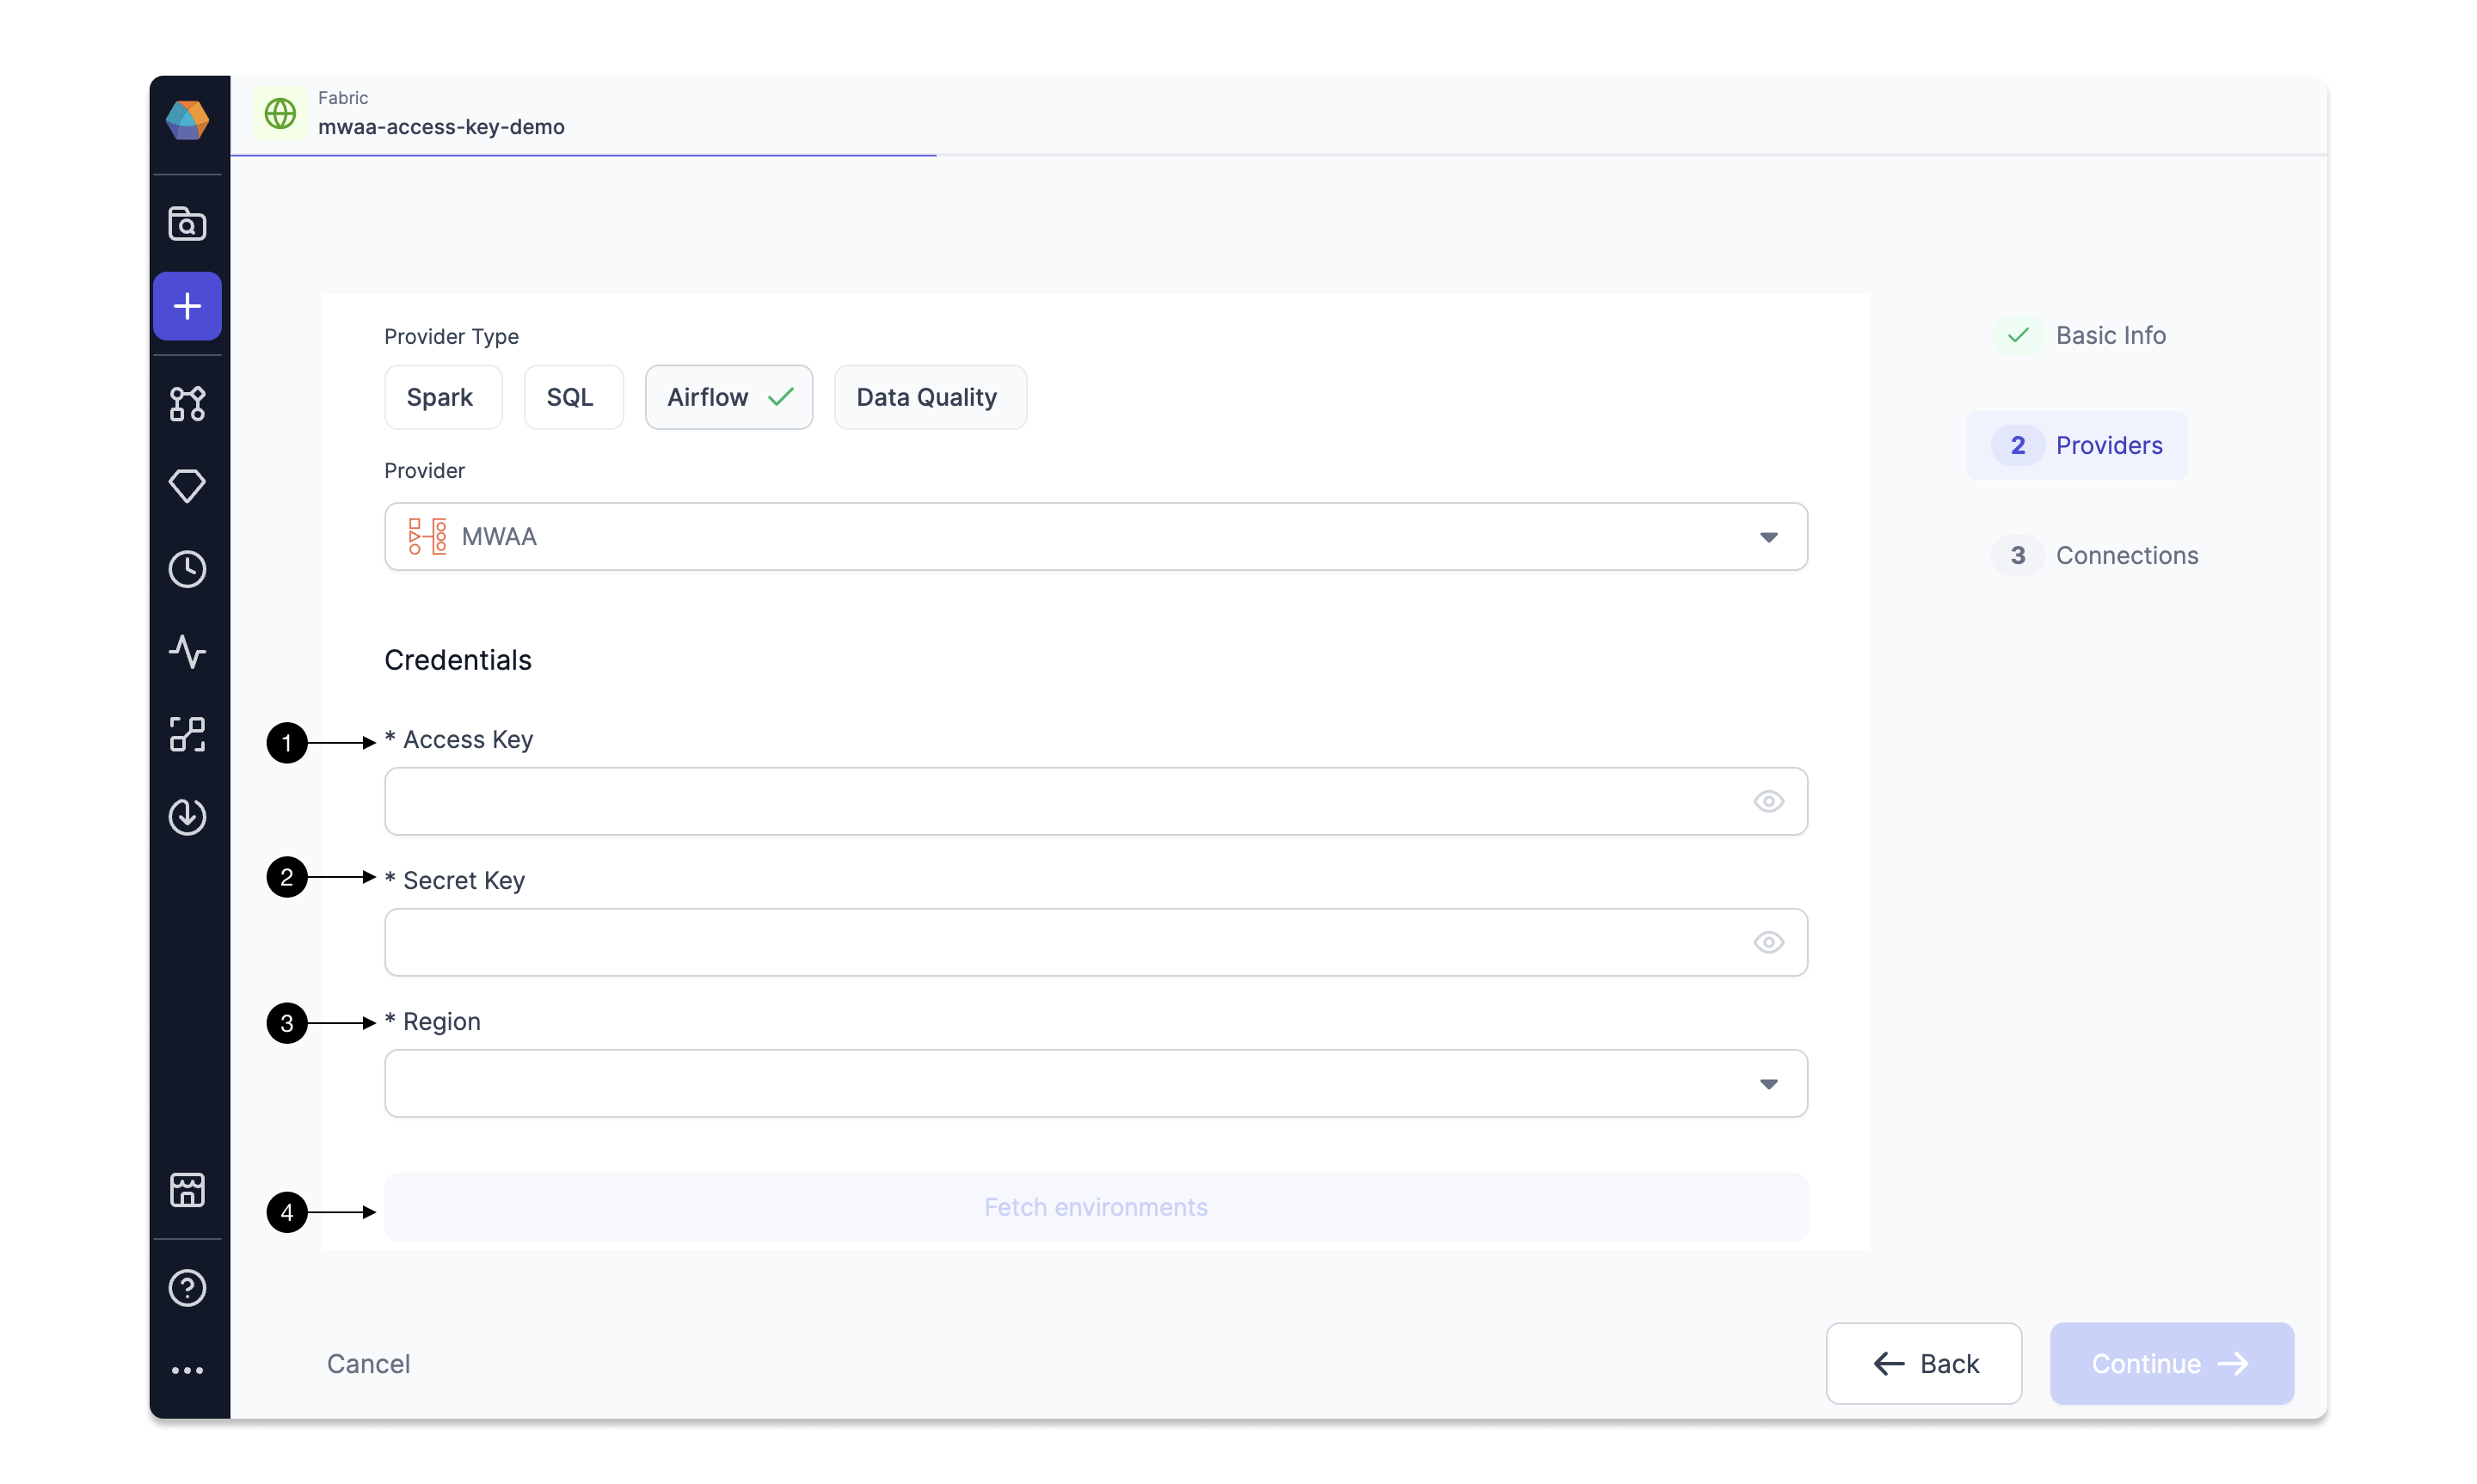Screen dimensions: 2477x1484
Task: Open the download circle icon in sidebar
Action: pos(187,817)
